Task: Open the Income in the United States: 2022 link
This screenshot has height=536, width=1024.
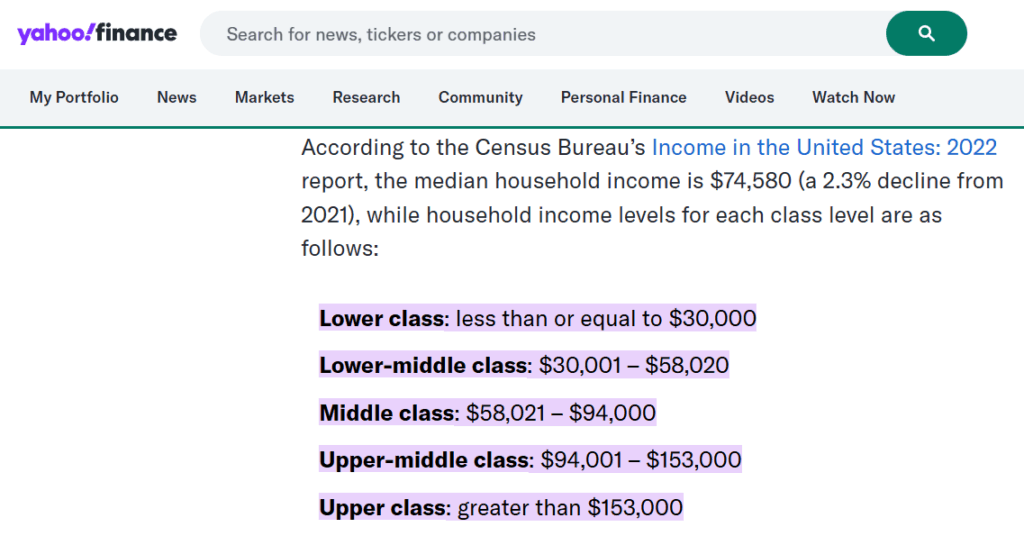Action: click(824, 148)
